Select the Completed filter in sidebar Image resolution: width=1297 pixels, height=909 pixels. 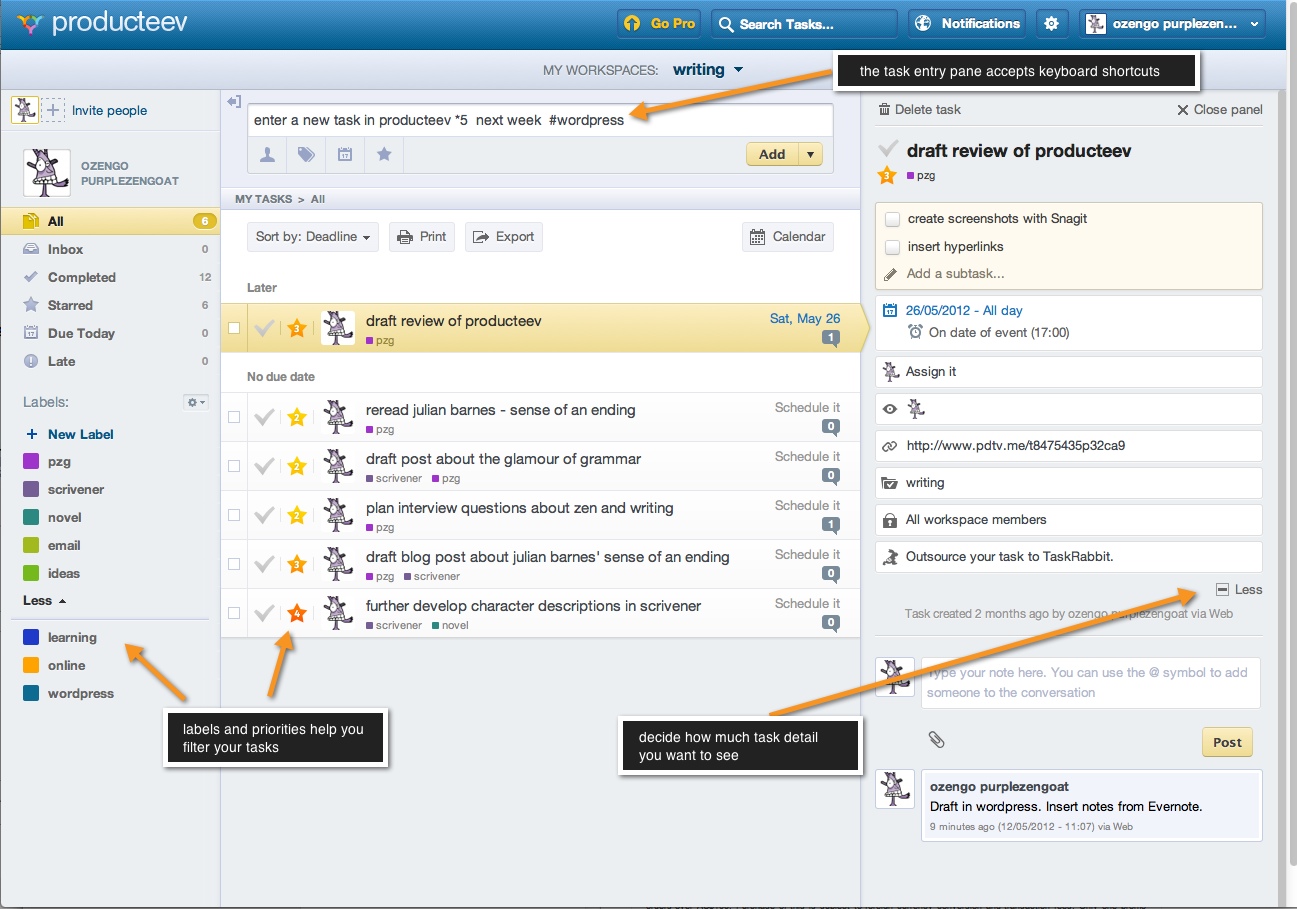pos(82,278)
